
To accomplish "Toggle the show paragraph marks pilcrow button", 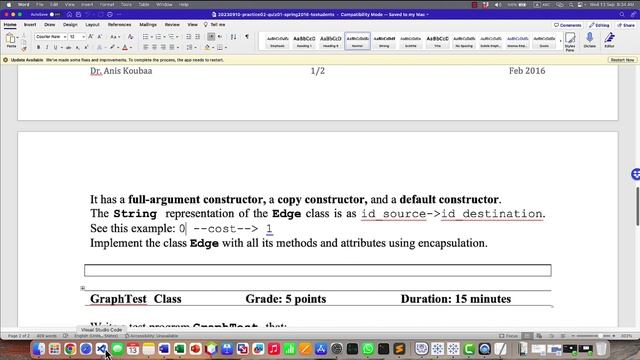I will [x=247, y=37].
